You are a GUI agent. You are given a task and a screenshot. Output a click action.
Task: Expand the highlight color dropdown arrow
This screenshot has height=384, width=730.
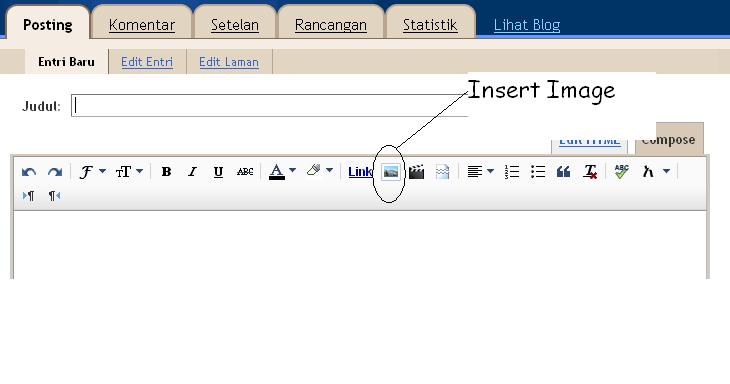(x=329, y=170)
